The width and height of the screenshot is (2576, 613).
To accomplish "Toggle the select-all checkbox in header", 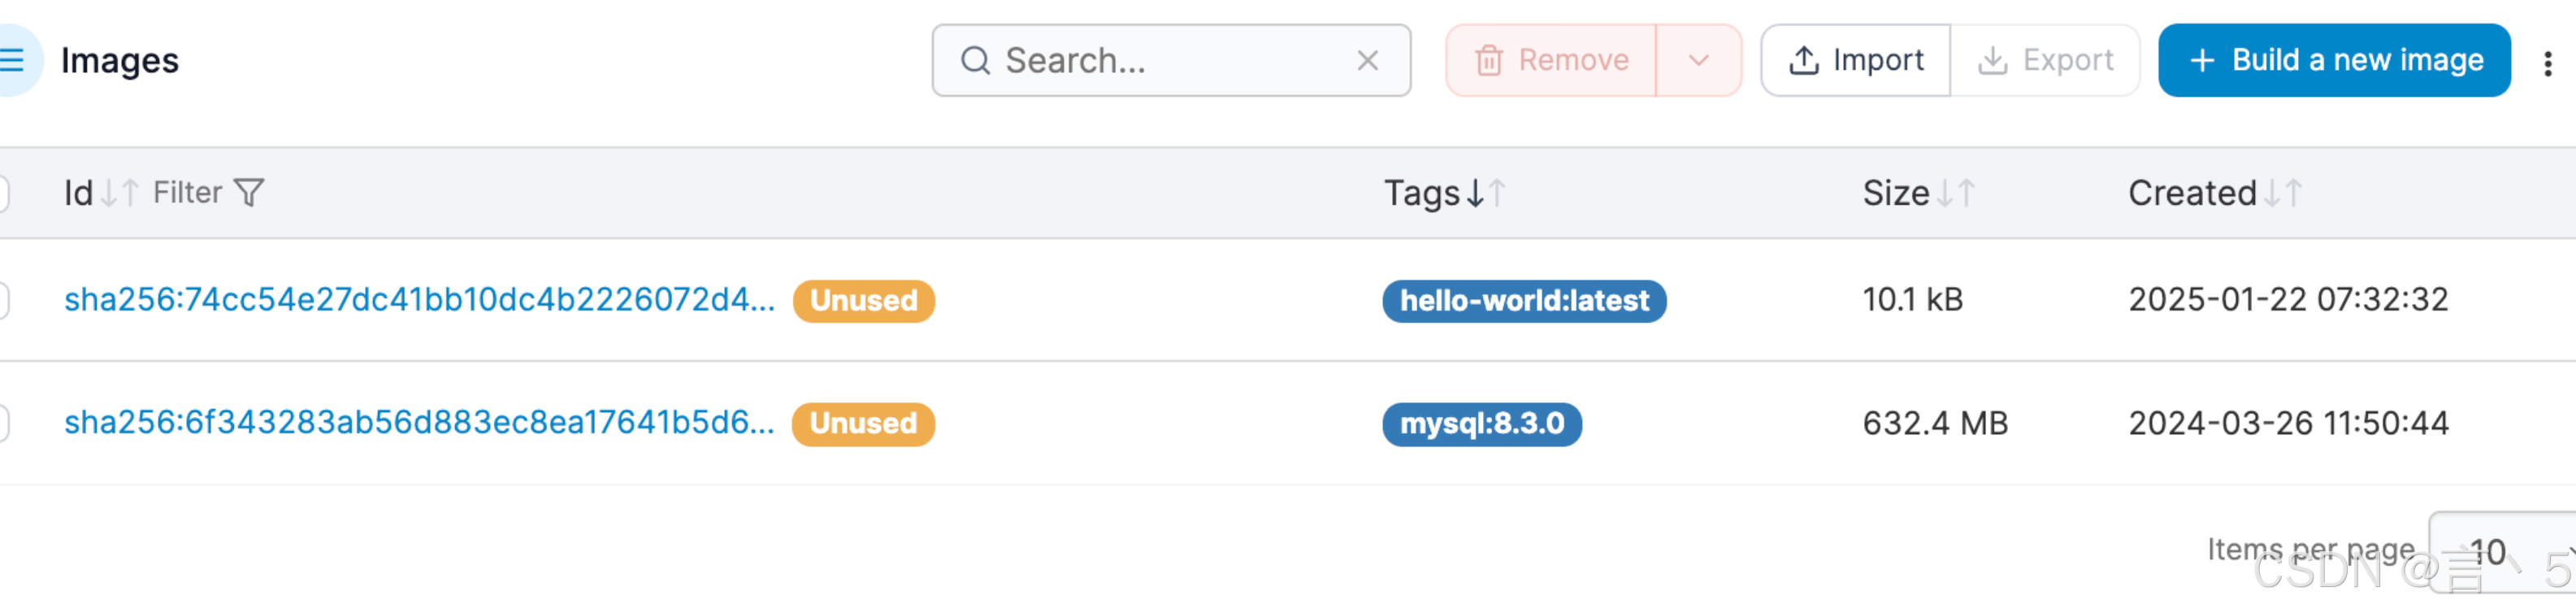I will click(x=5, y=192).
